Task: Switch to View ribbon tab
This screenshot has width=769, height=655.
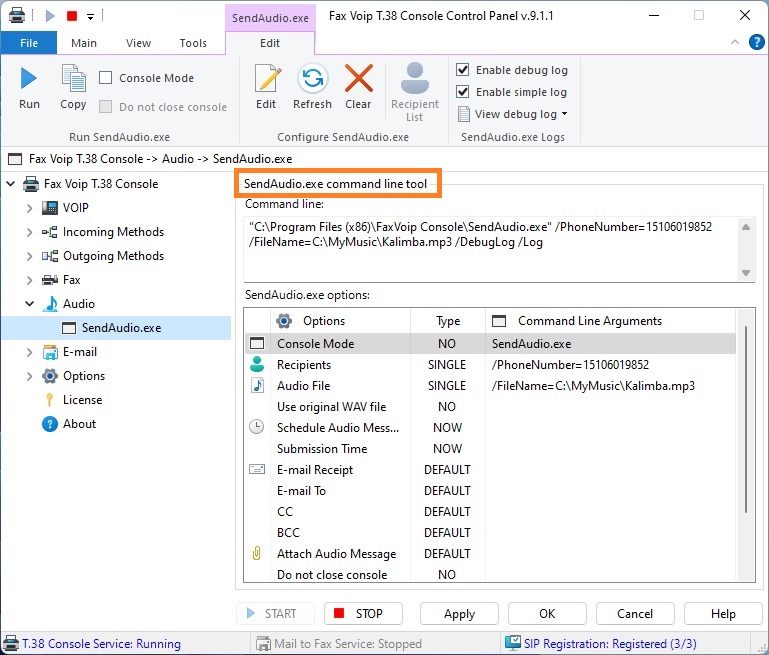Action: [x=138, y=43]
